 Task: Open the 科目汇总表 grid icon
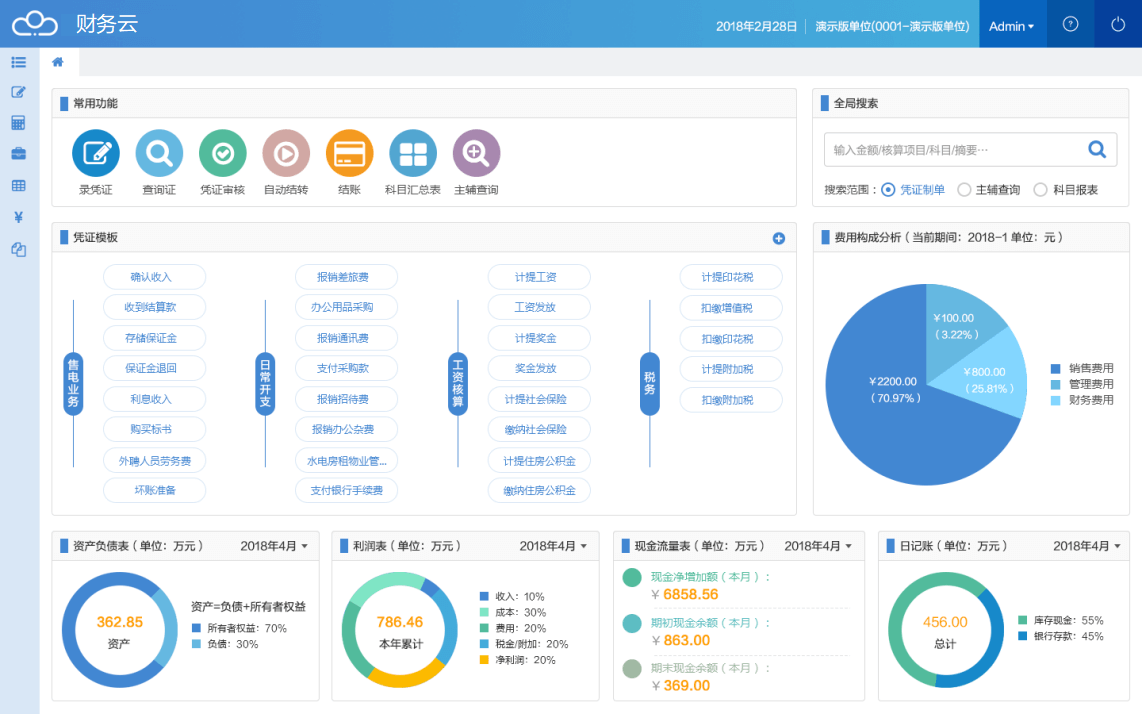[x=413, y=154]
